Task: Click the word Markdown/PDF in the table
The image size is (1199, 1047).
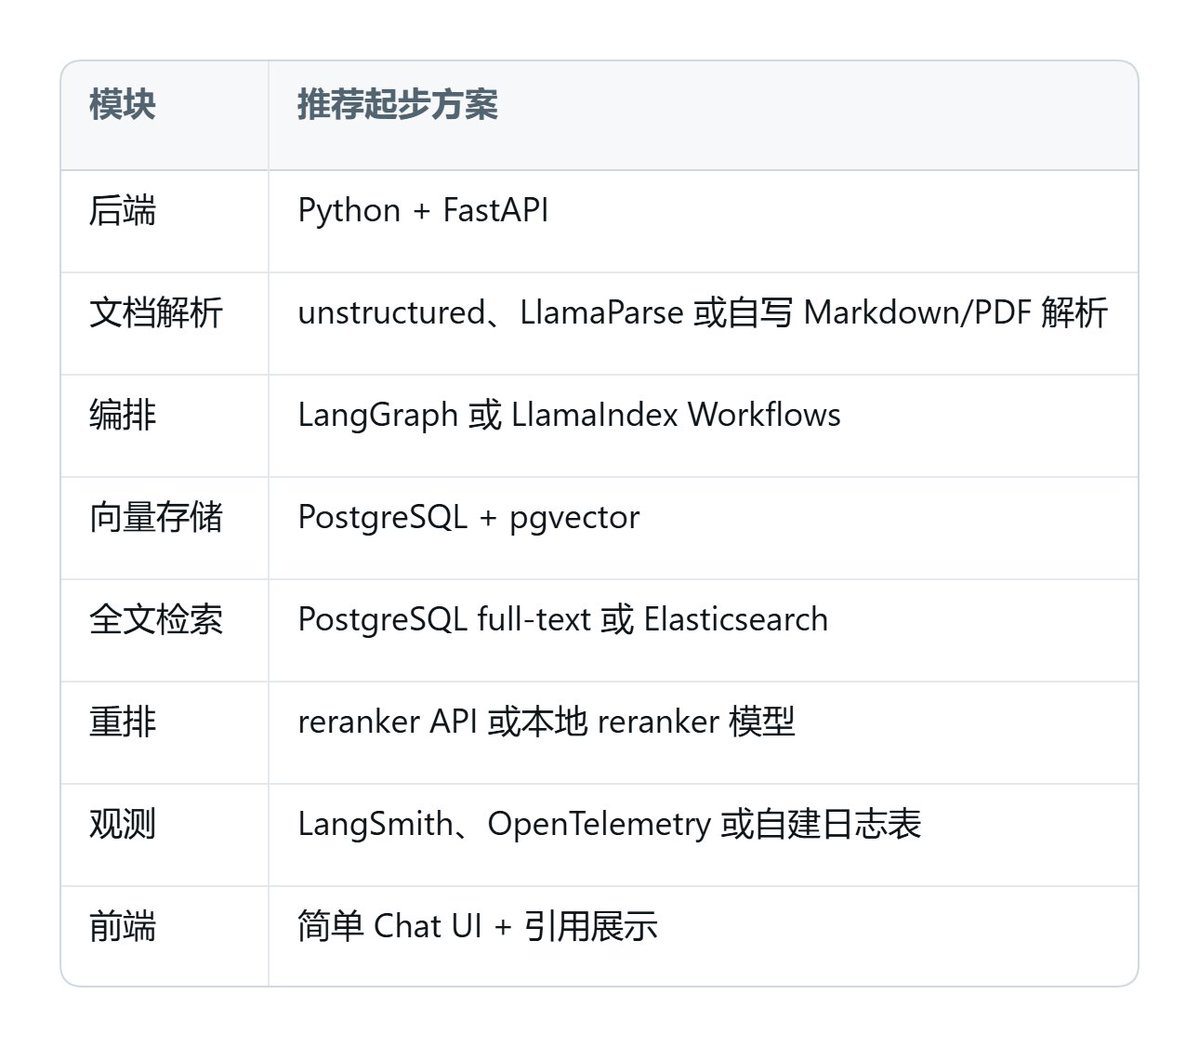Action: point(918,313)
